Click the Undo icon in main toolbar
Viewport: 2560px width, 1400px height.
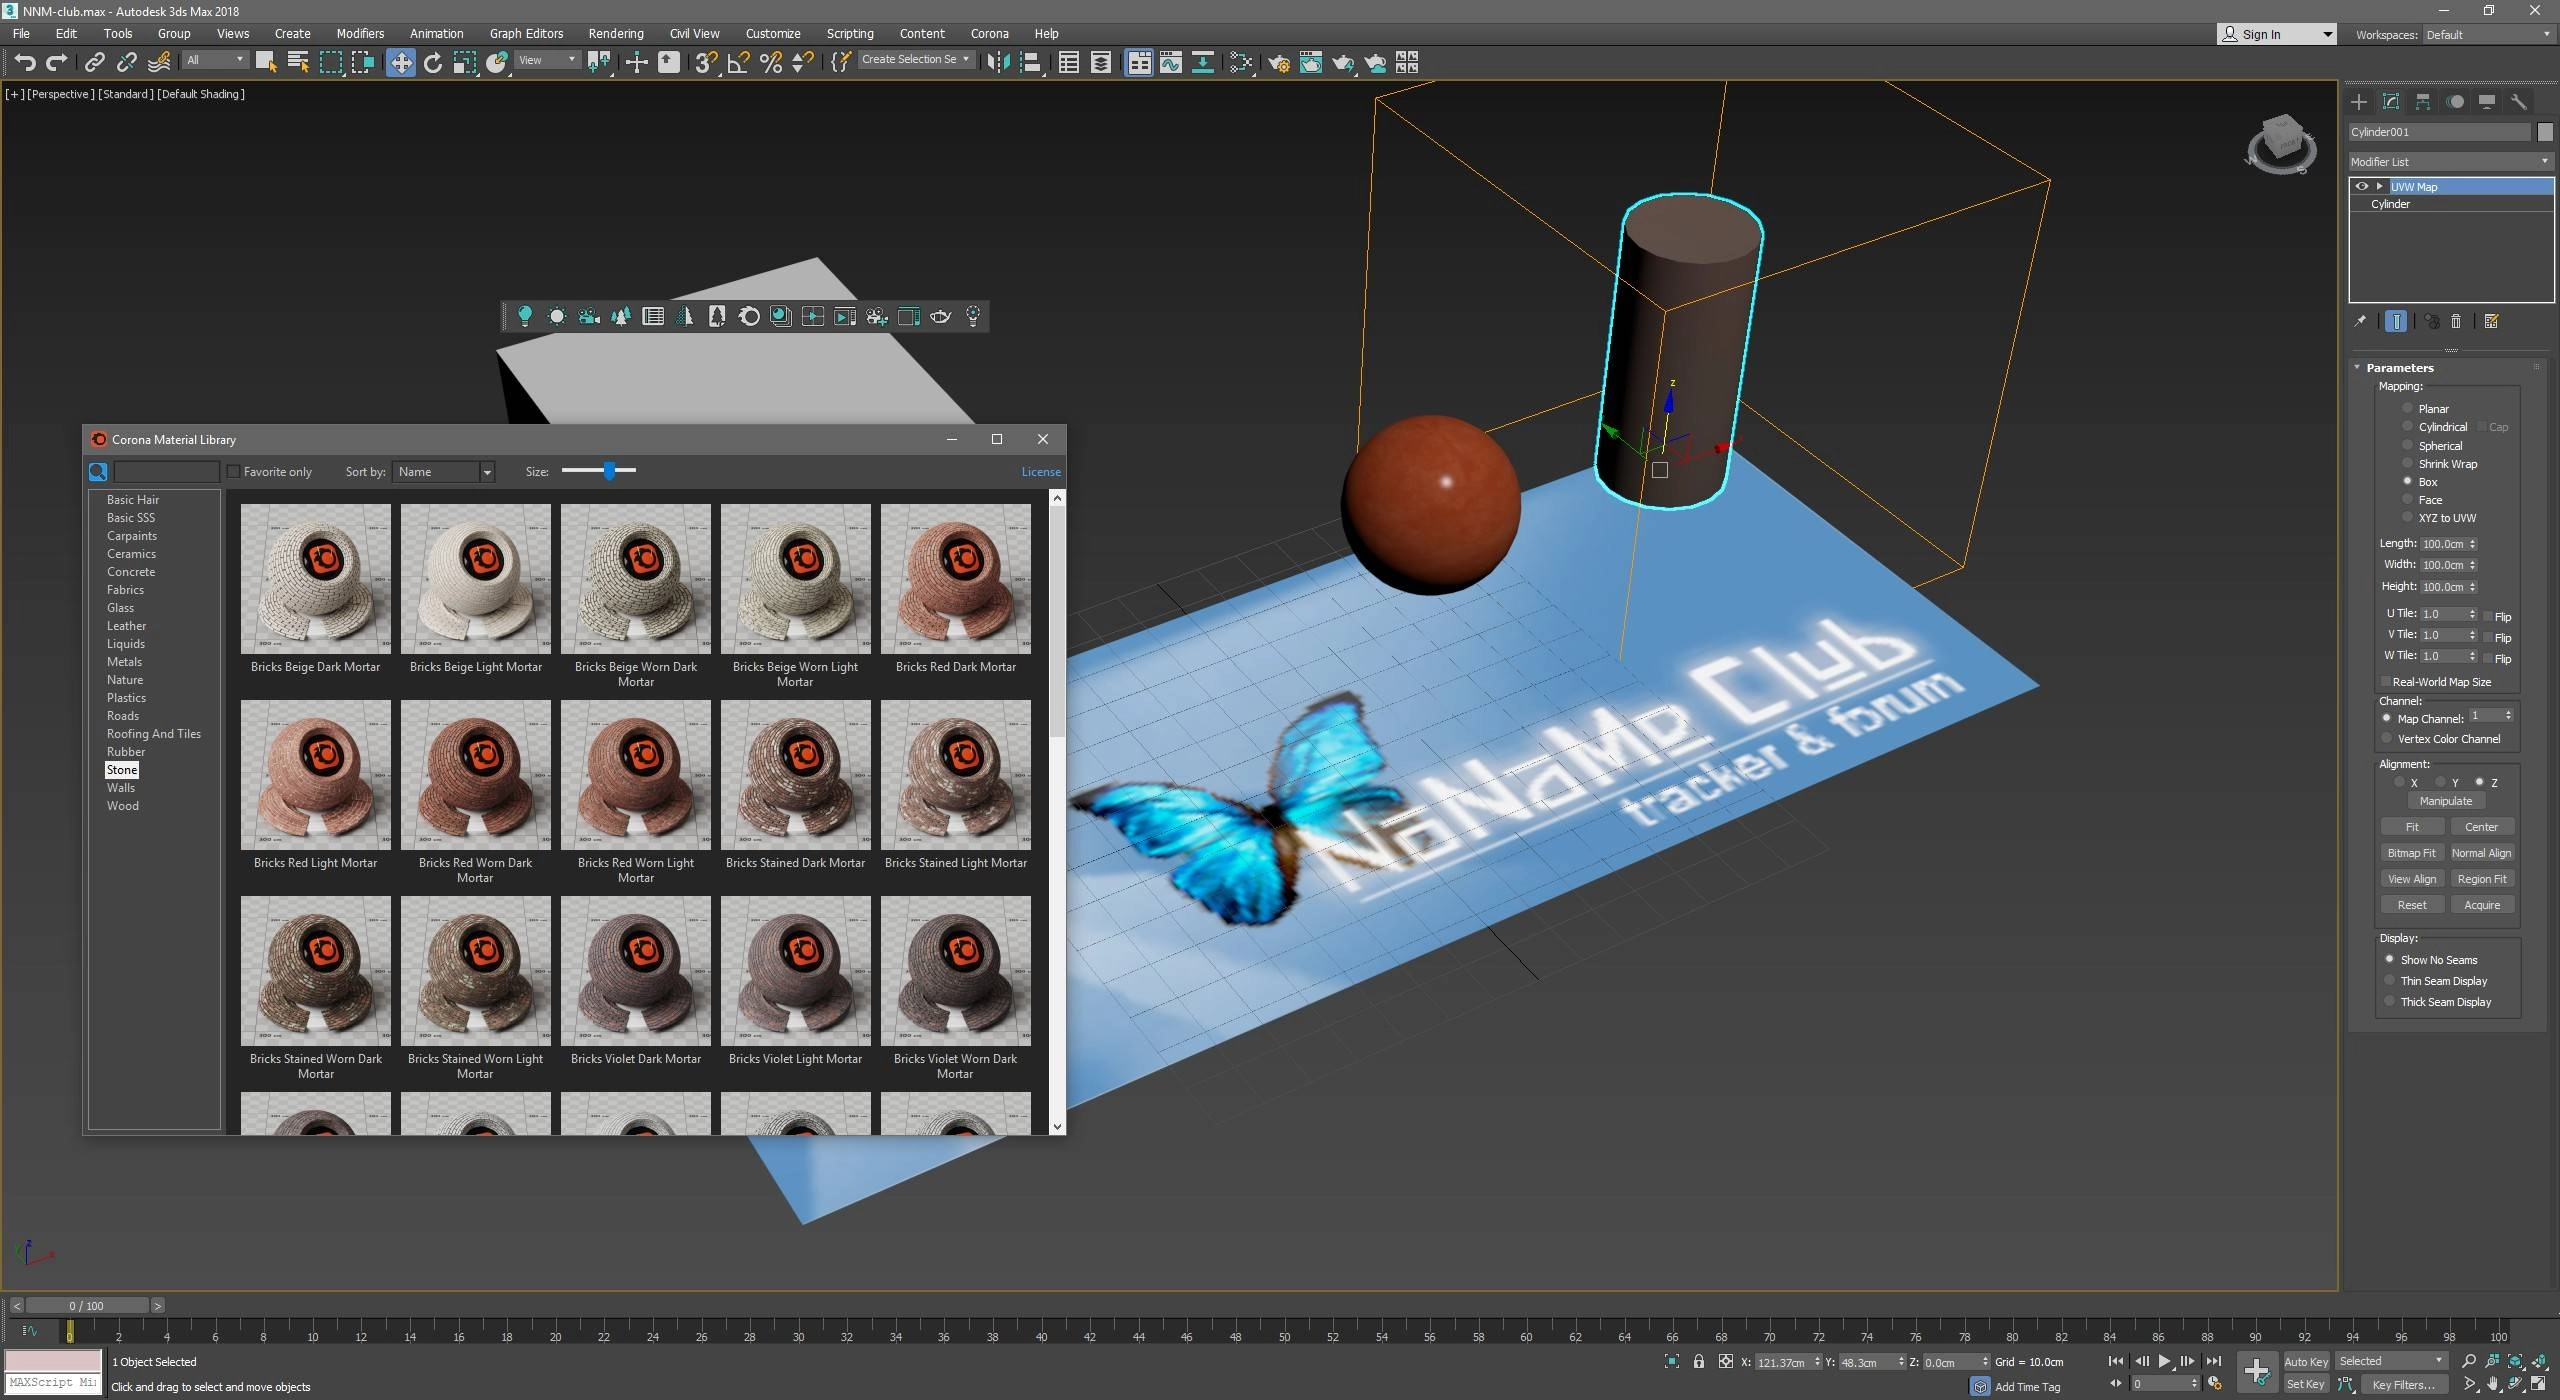(x=25, y=62)
